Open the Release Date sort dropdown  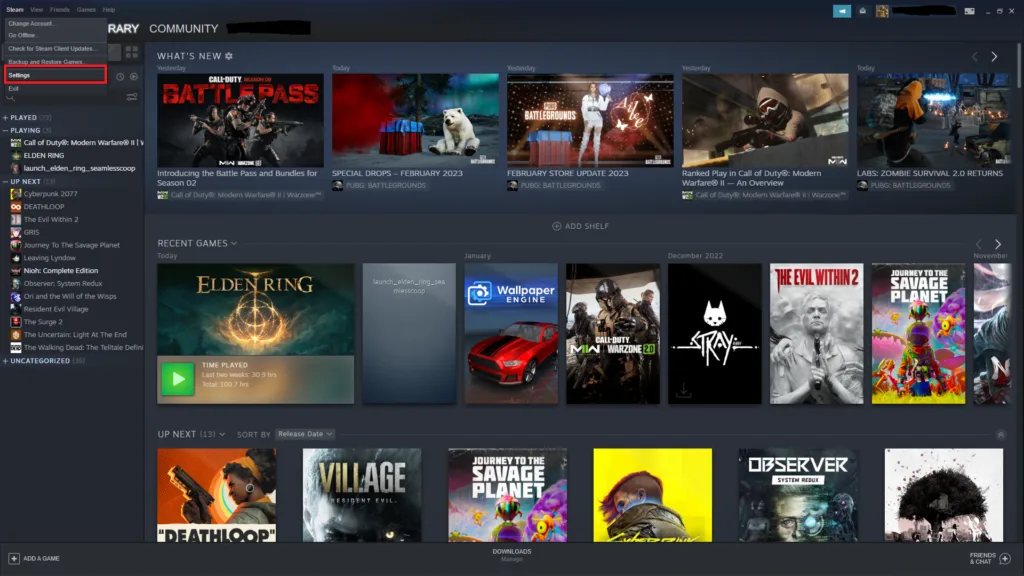305,434
